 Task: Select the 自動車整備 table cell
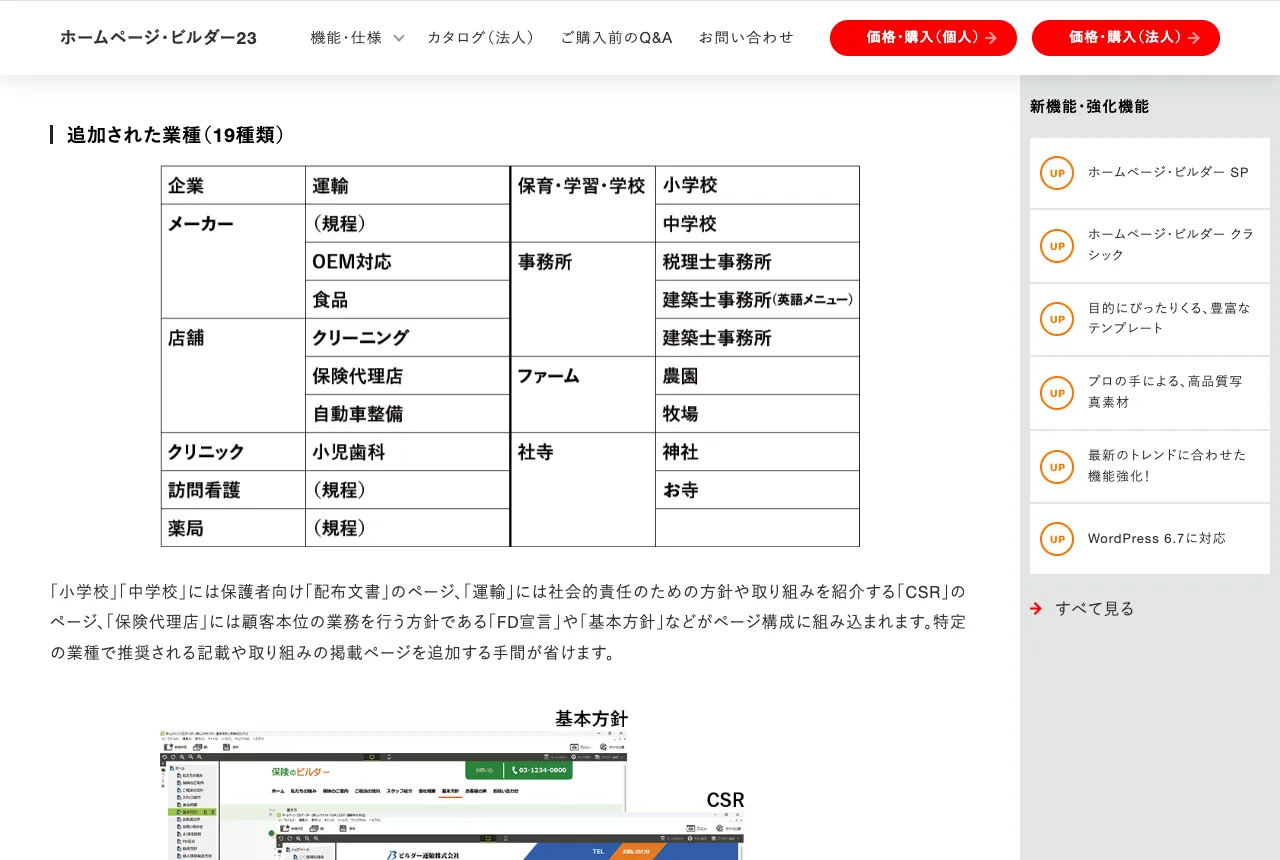[x=408, y=414]
